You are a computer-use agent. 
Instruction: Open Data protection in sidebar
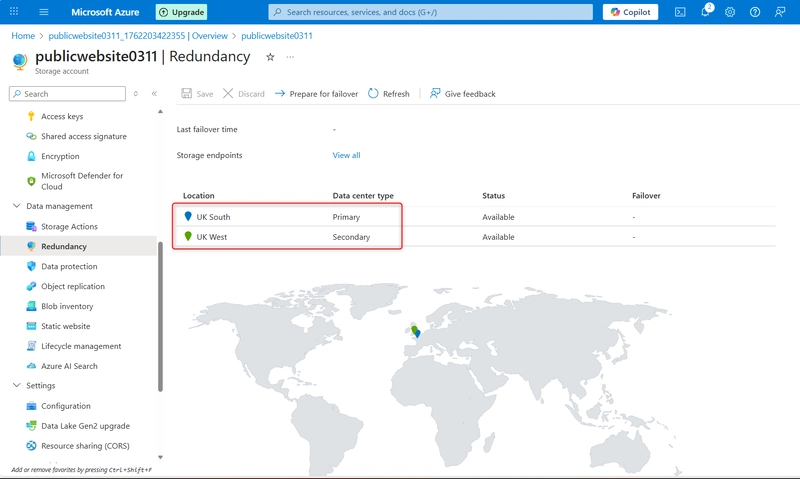[x=69, y=267]
